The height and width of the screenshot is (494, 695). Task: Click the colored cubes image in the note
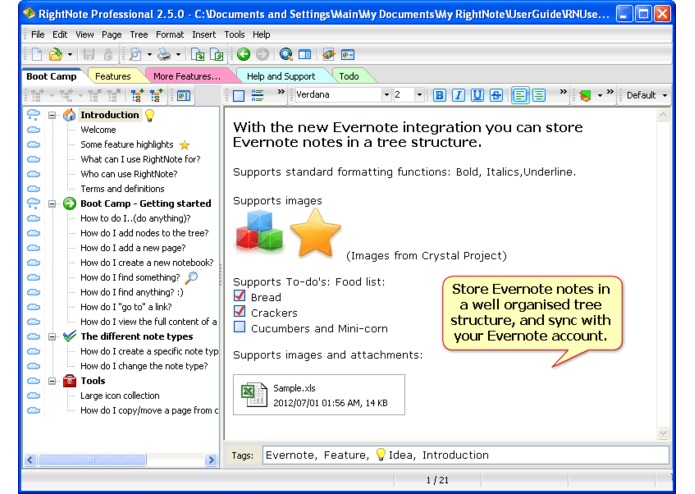(259, 231)
